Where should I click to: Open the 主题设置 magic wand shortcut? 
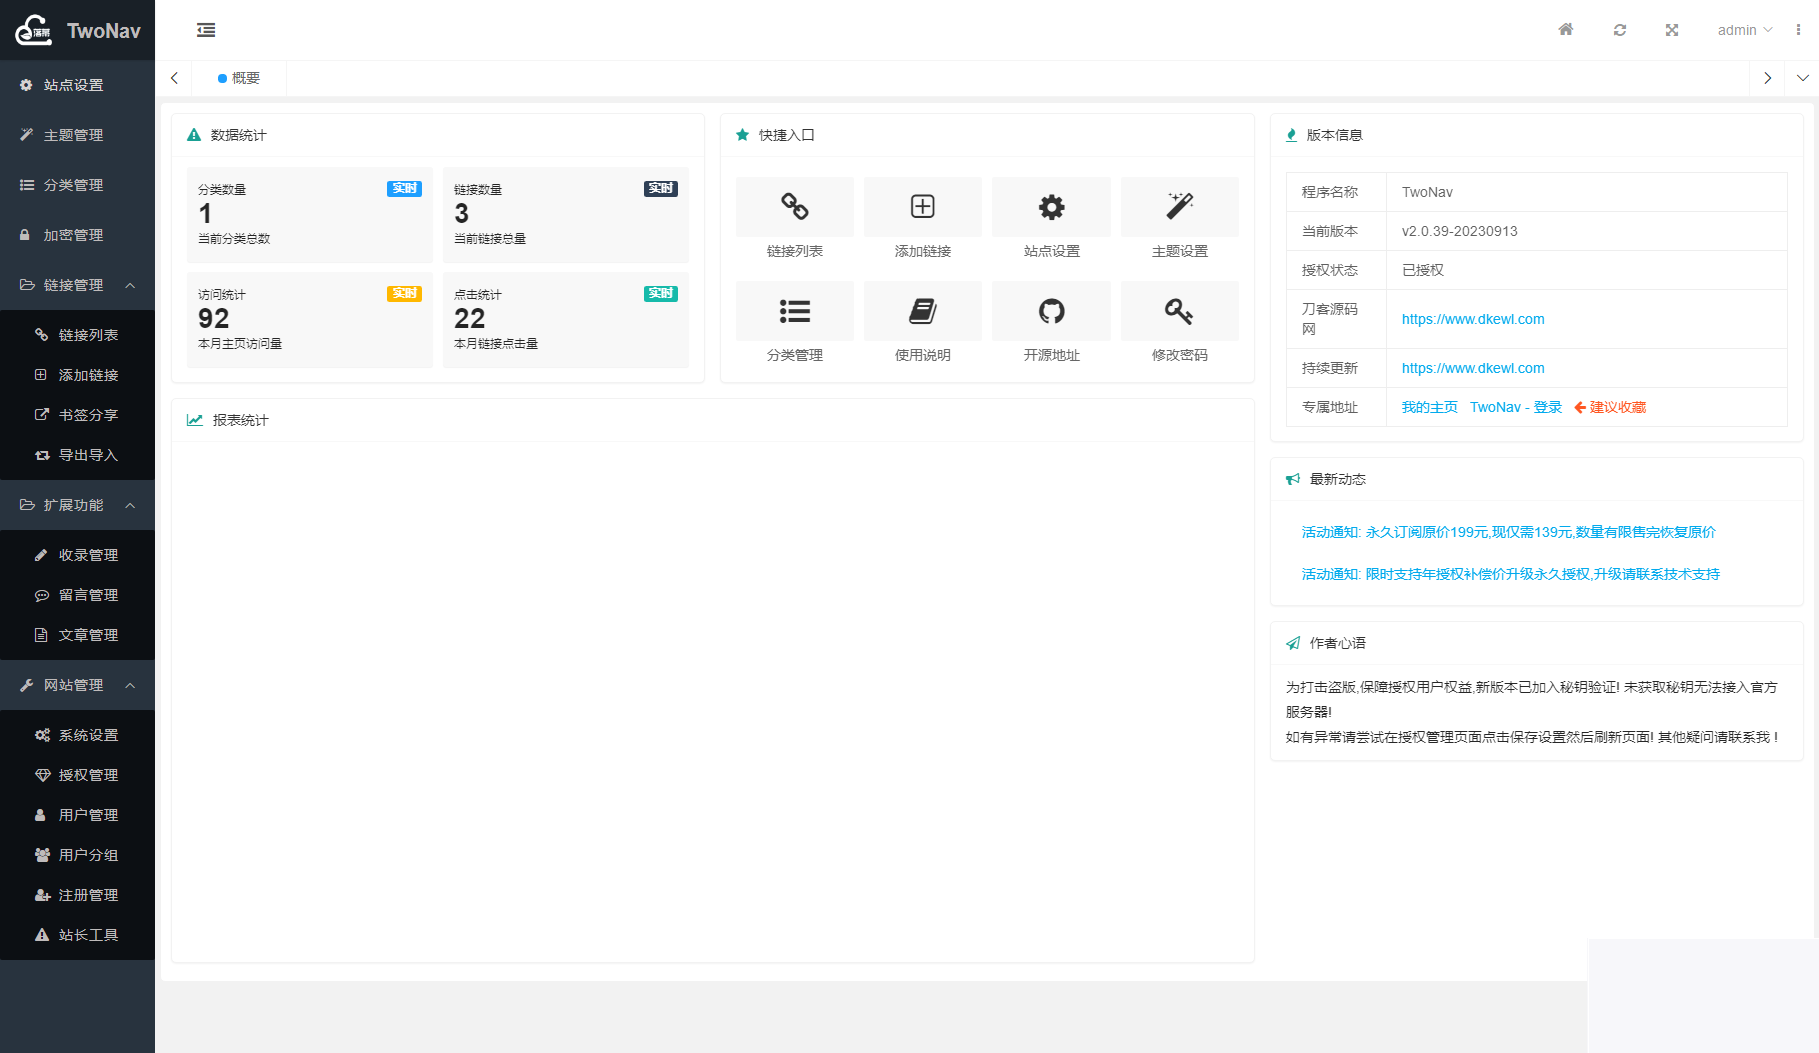1179,208
